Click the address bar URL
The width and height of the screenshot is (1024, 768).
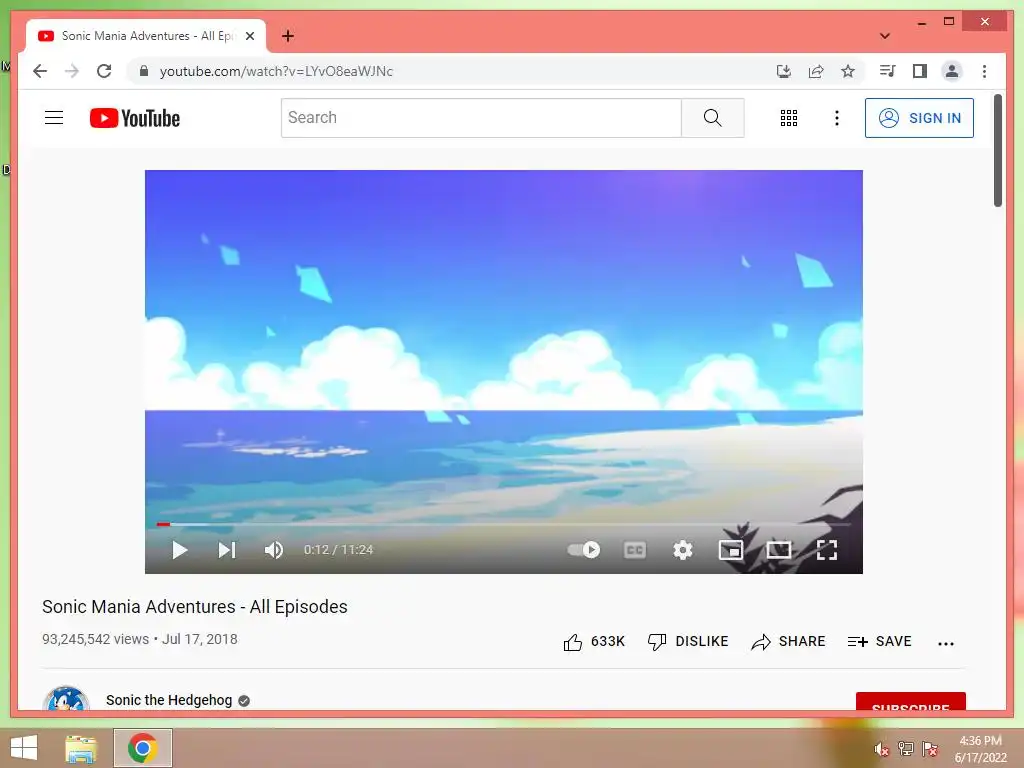pos(276,71)
